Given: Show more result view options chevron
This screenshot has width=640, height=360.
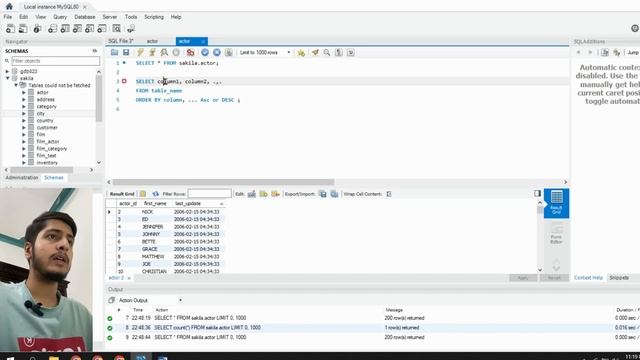Looking at the screenshot, I should tap(556, 268).
